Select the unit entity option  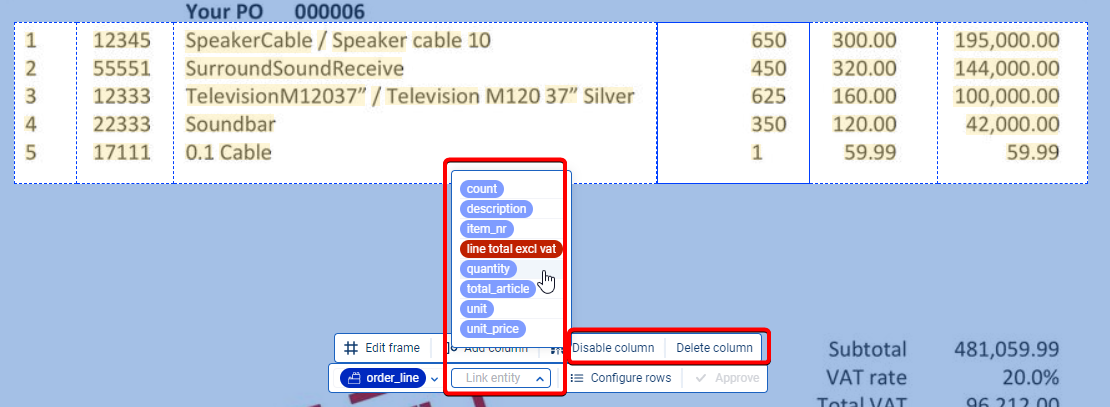click(x=477, y=309)
